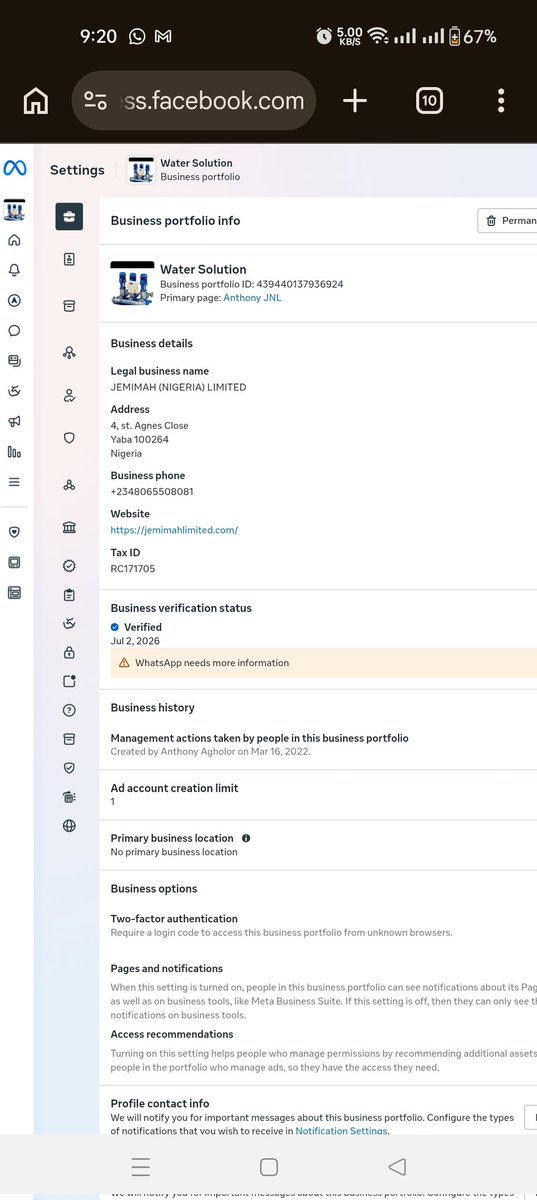Open the Inbox chat bubble icon

[14, 330]
